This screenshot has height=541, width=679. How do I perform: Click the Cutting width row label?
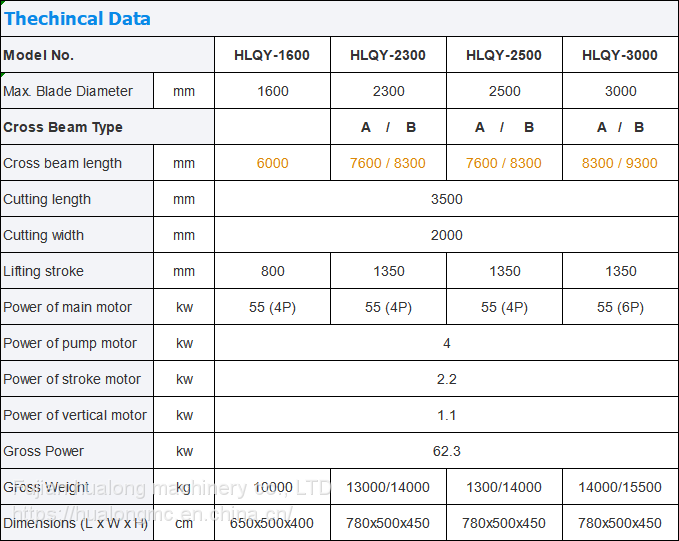(44, 235)
